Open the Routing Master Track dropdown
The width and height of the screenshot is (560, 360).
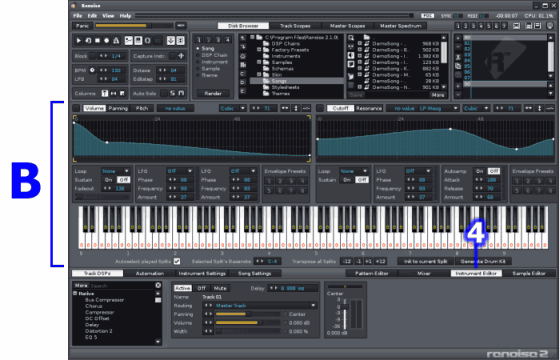coord(260,305)
